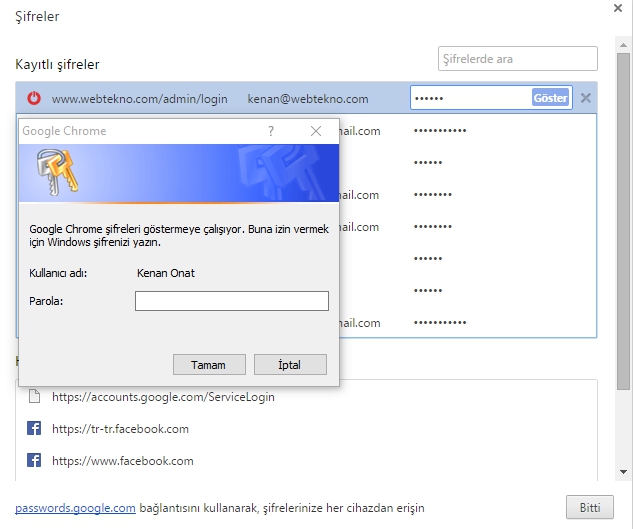
Task: Click the scrollbar down arrow
Action: tap(623, 472)
